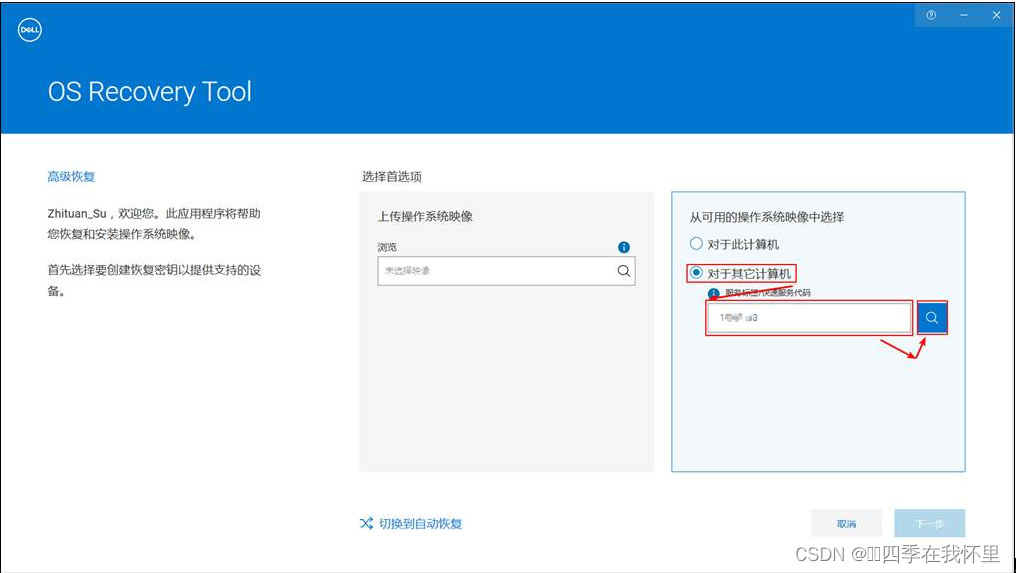Click the Dell logo icon
Image resolution: width=1016 pixels, height=573 pixels.
pos(30,30)
